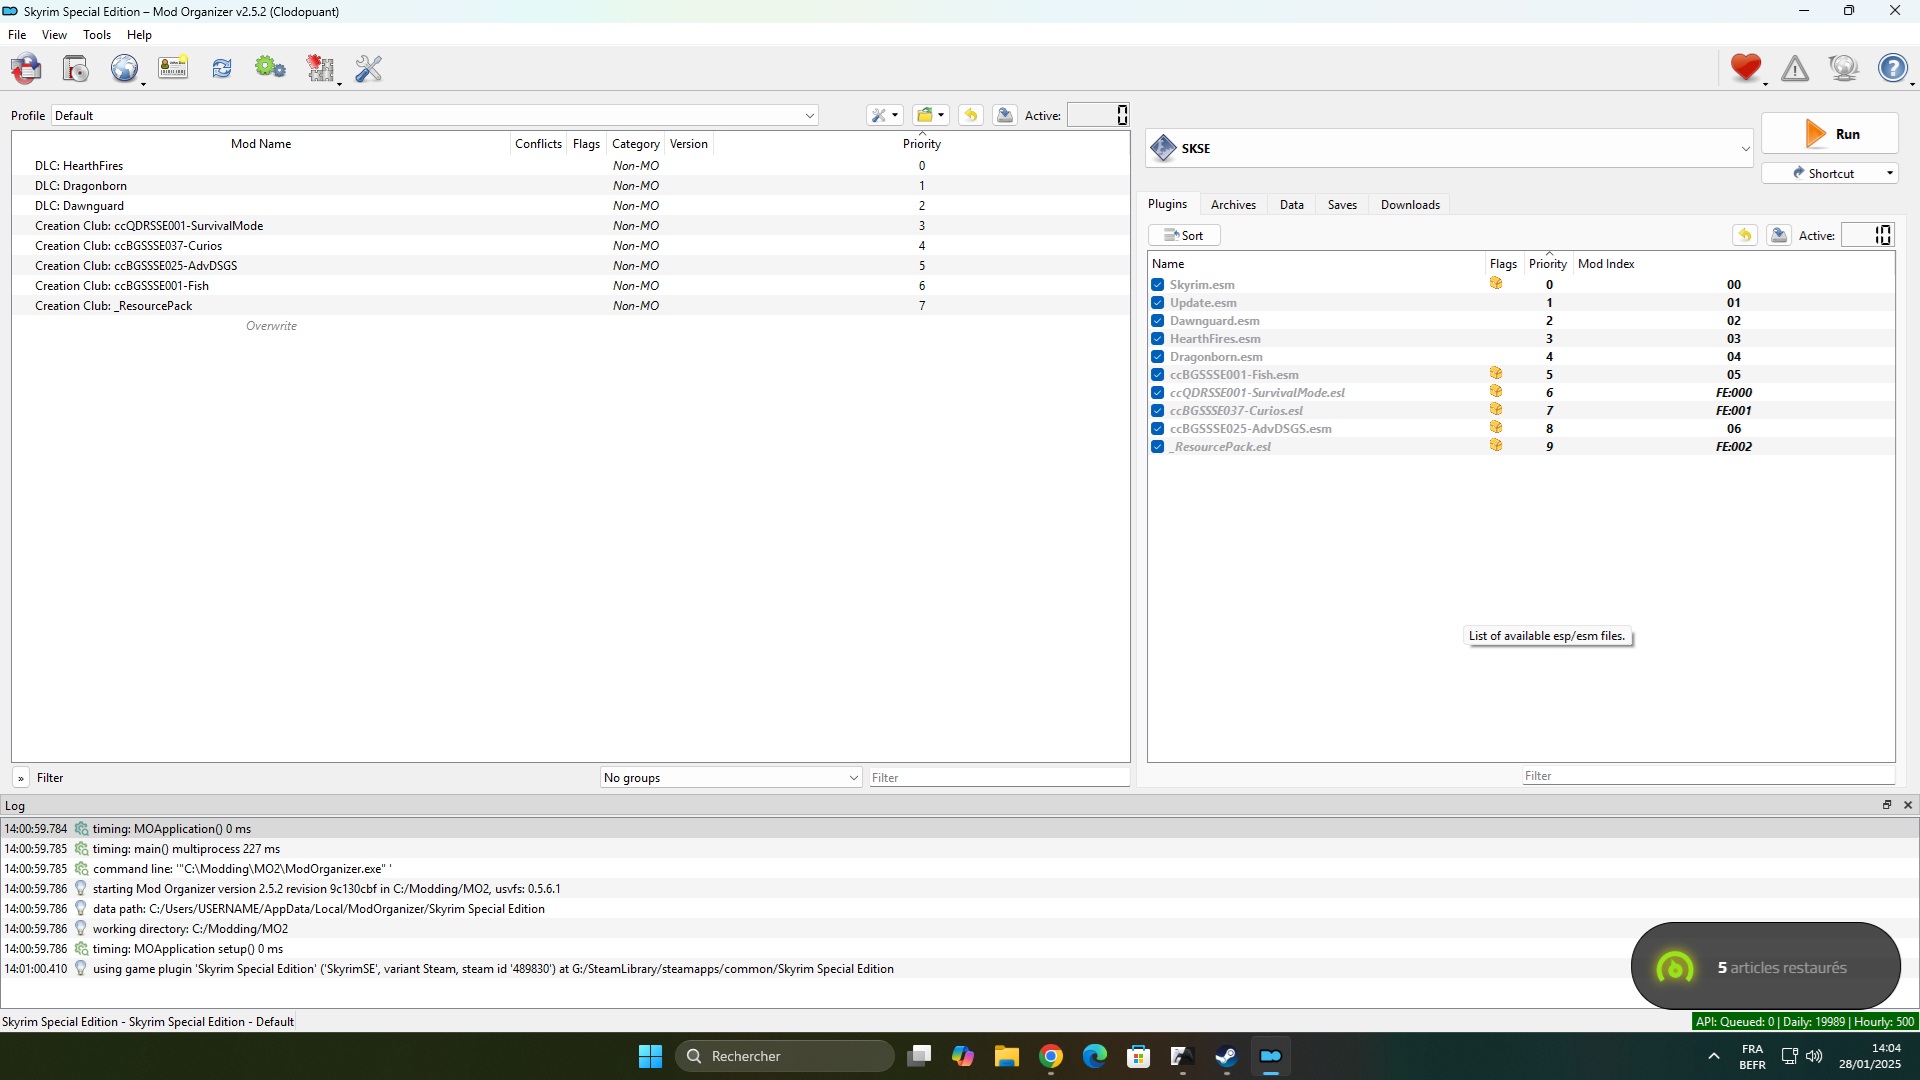1920x1080 pixels.
Task: Switch to the Archives tab
Action: click(x=1233, y=204)
